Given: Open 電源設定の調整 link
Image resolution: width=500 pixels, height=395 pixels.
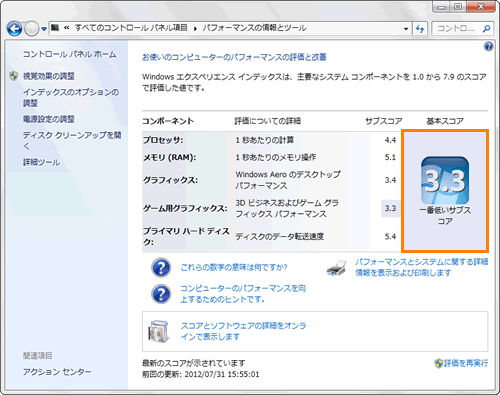Looking at the screenshot, I should click(x=49, y=119).
